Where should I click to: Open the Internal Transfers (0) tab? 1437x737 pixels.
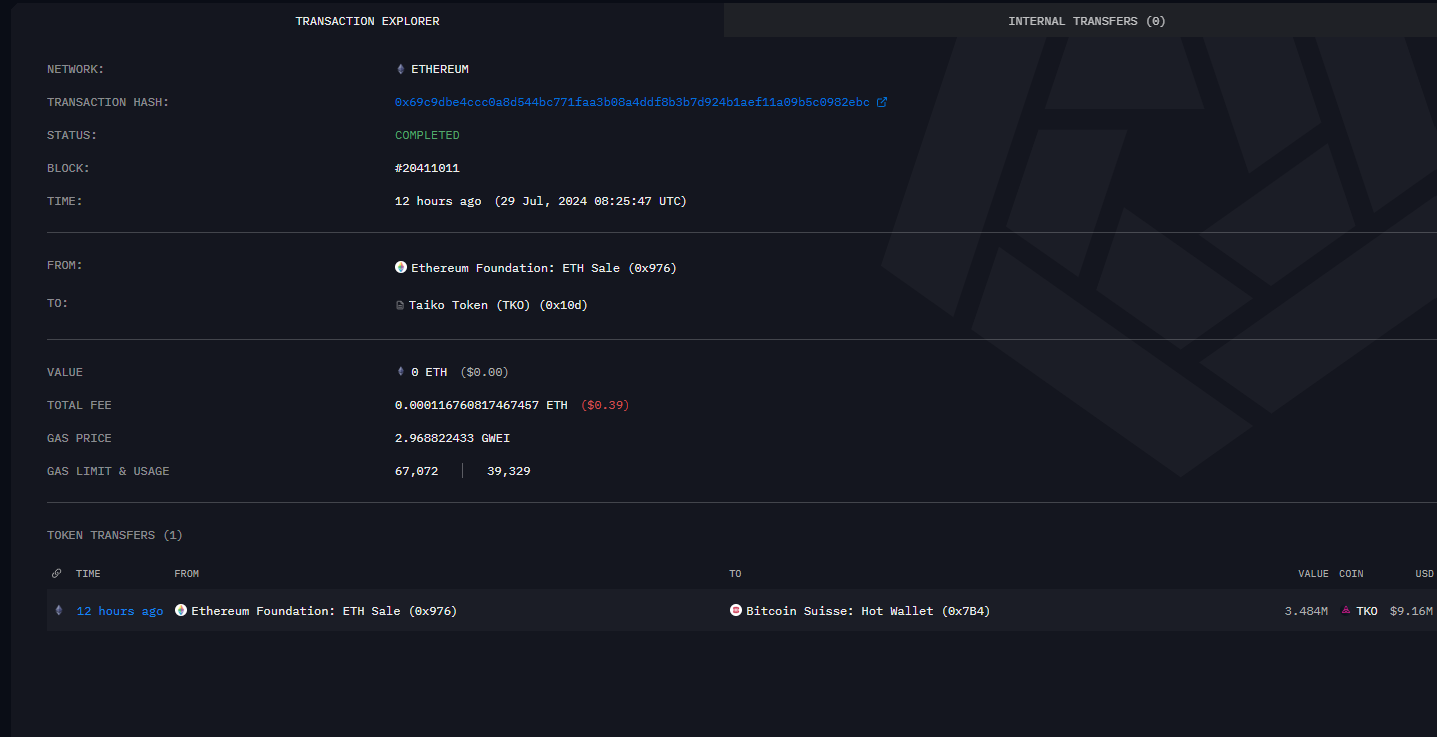1086,21
